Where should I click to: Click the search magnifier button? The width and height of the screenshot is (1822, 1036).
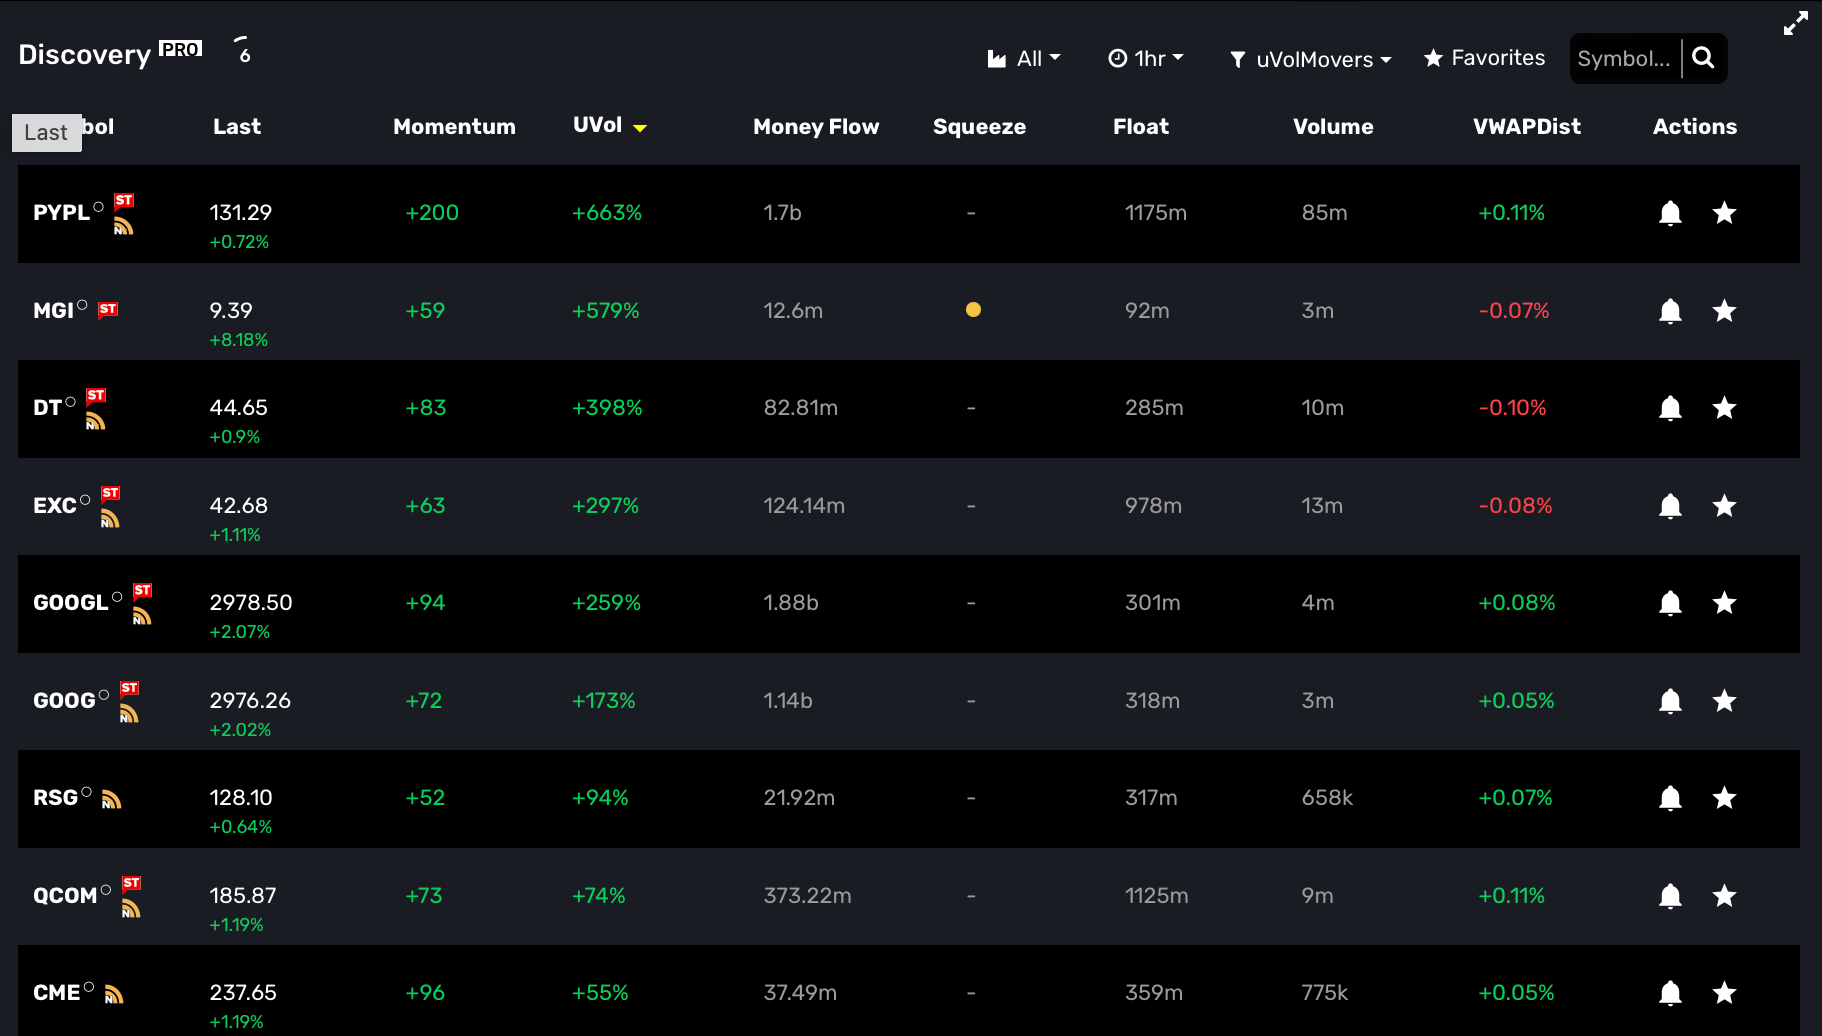click(x=1704, y=58)
